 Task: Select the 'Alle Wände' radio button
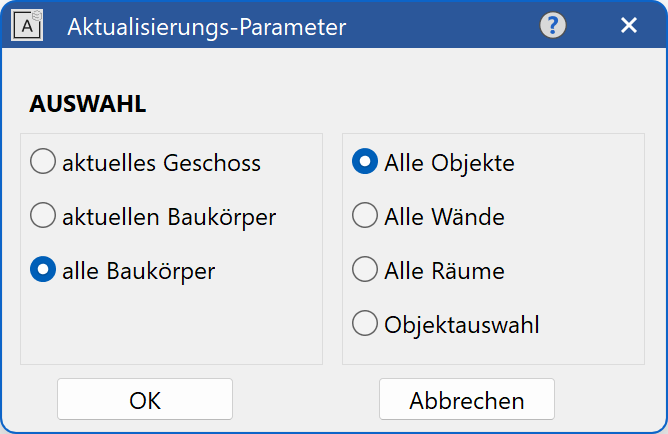pyautogui.click(x=365, y=216)
